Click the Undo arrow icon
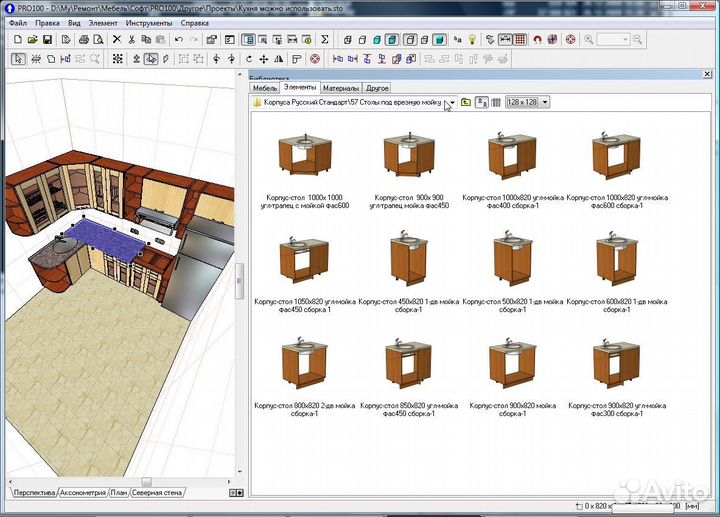The width and height of the screenshot is (720, 517). (178, 40)
